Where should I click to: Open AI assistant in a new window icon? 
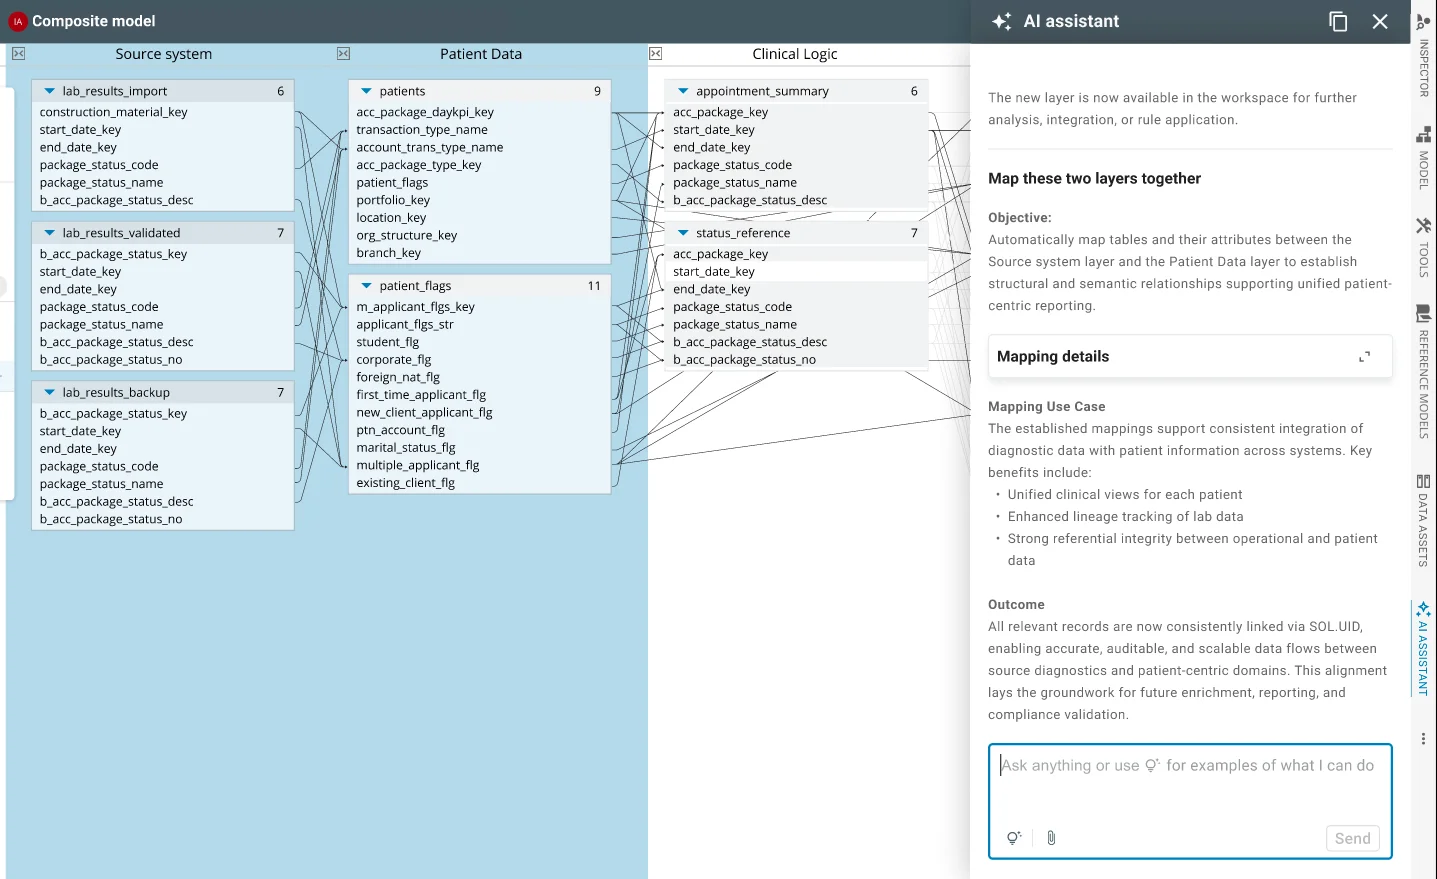1338,21
